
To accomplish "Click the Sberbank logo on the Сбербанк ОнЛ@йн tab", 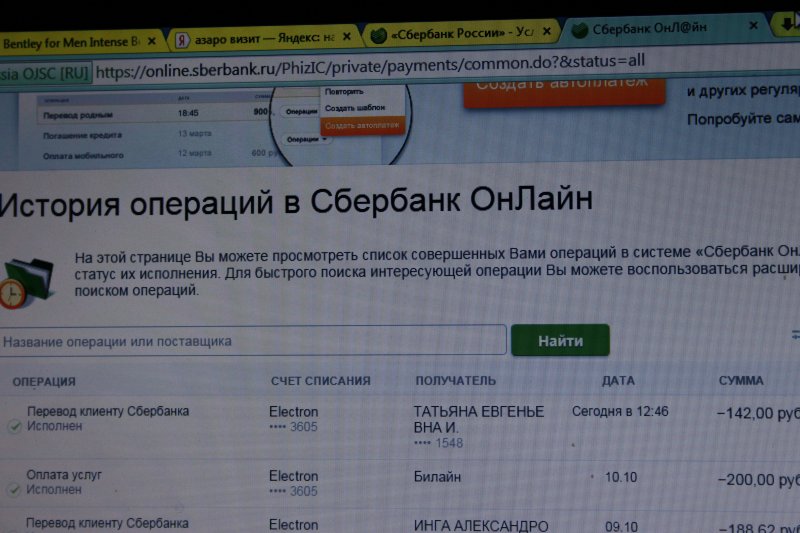I will click(579, 31).
